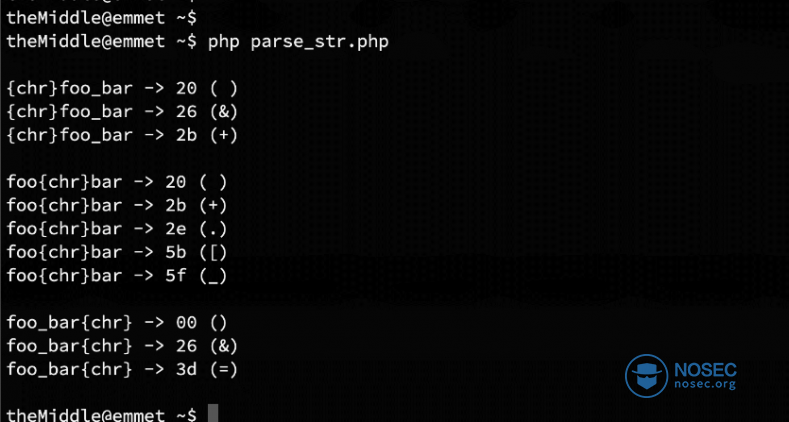Click the 'foo_bar{chr} -> 3d (=)' line

tap(122, 370)
